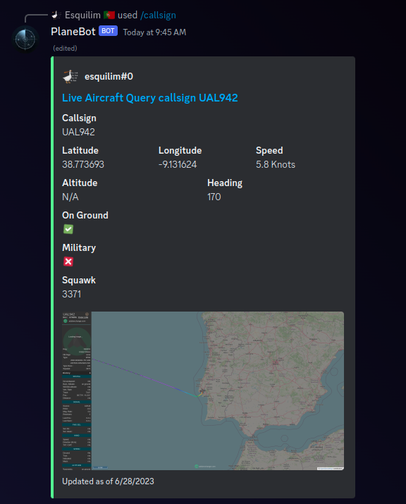Select the heading value 170

tap(214, 197)
